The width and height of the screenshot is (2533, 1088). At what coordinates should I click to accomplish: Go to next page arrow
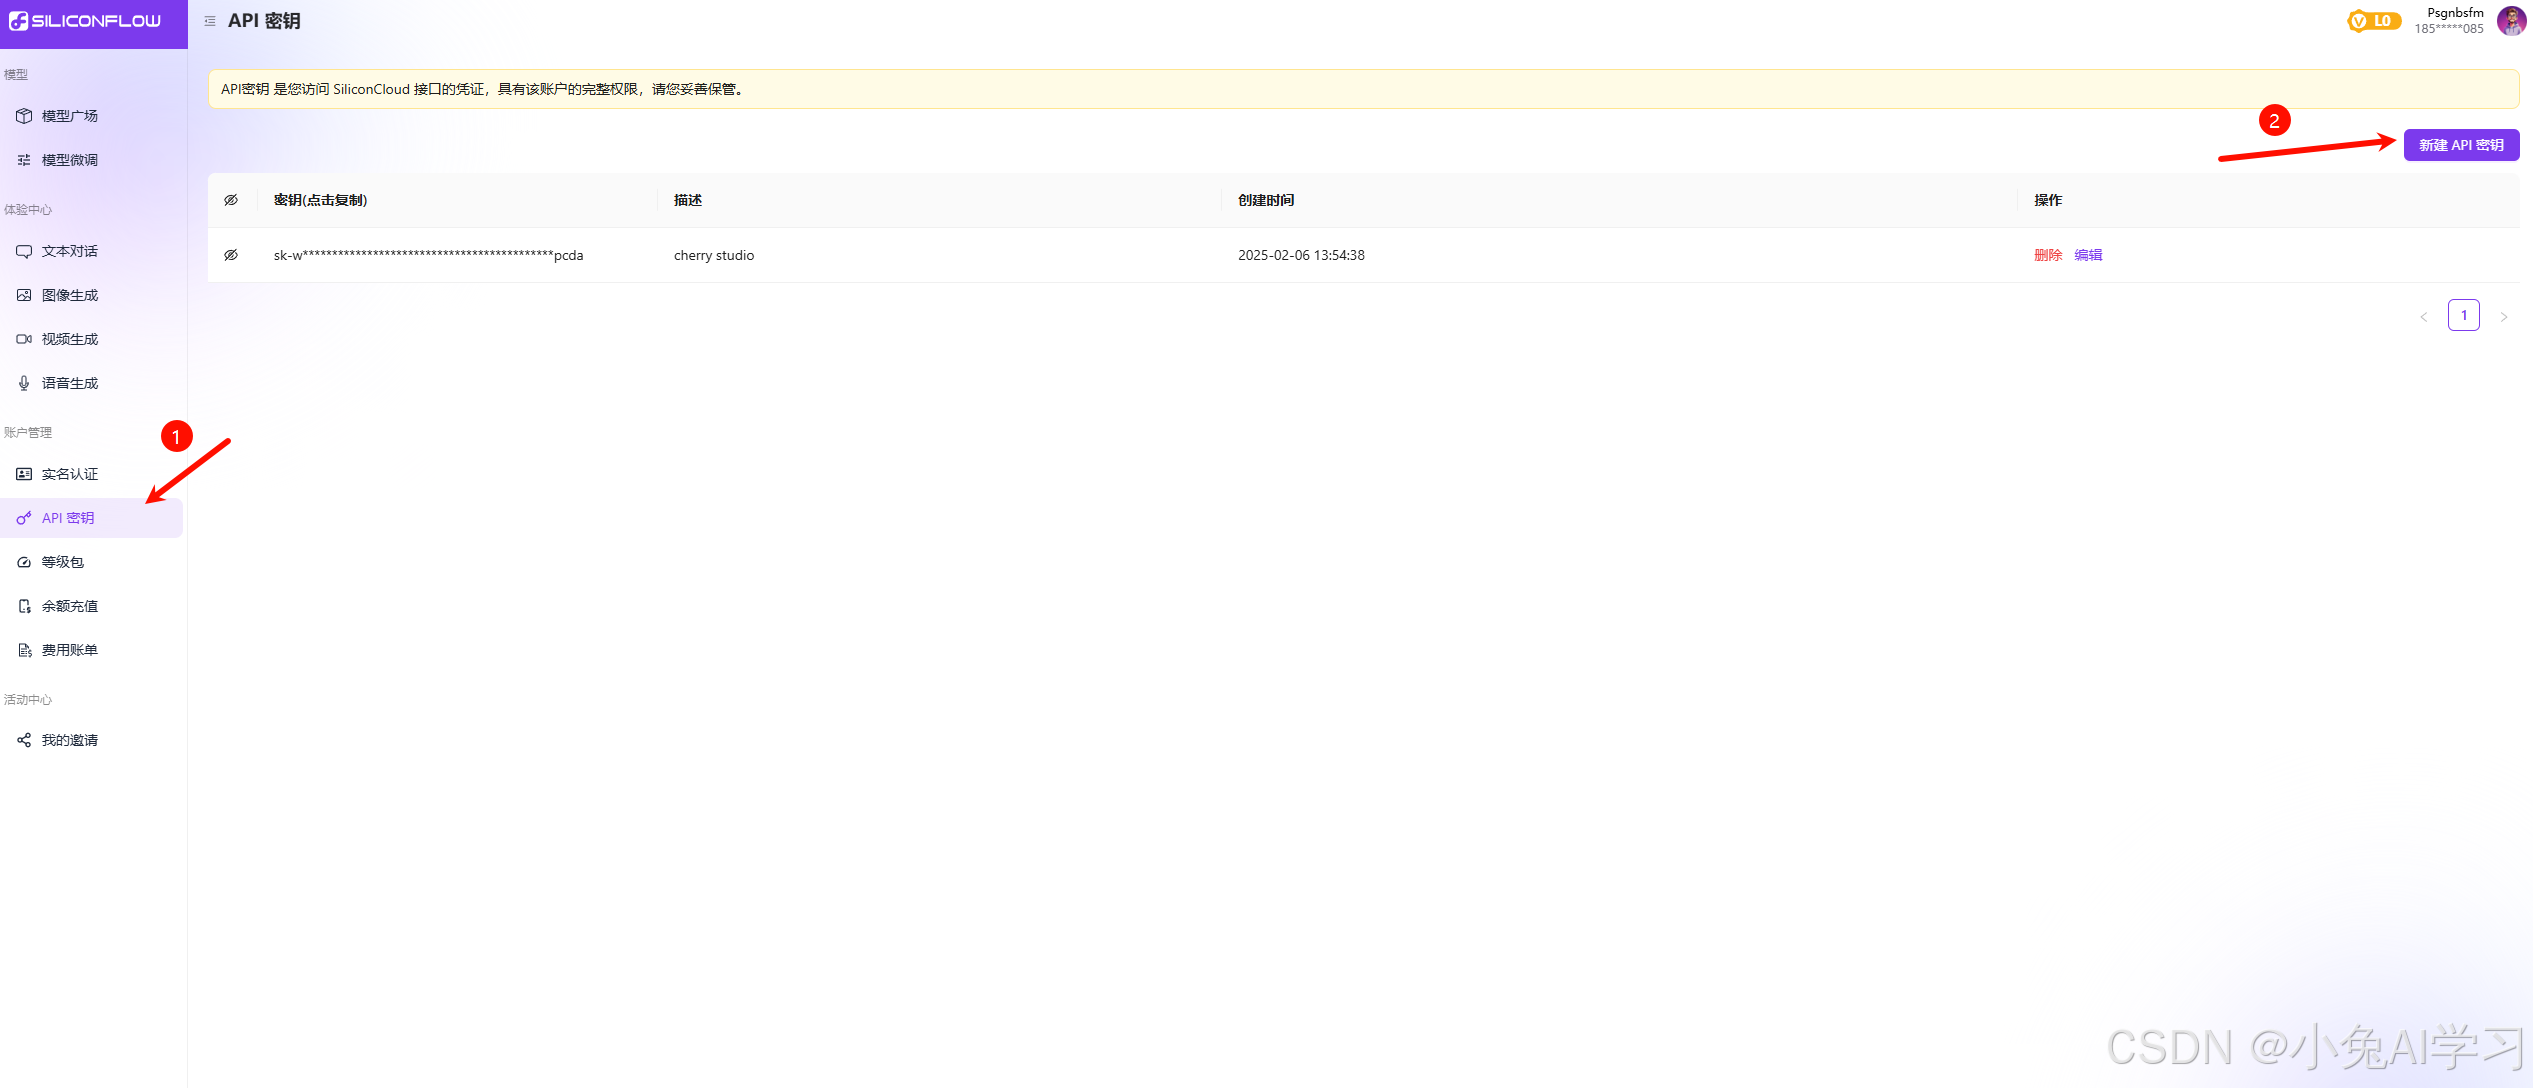coord(2503,316)
